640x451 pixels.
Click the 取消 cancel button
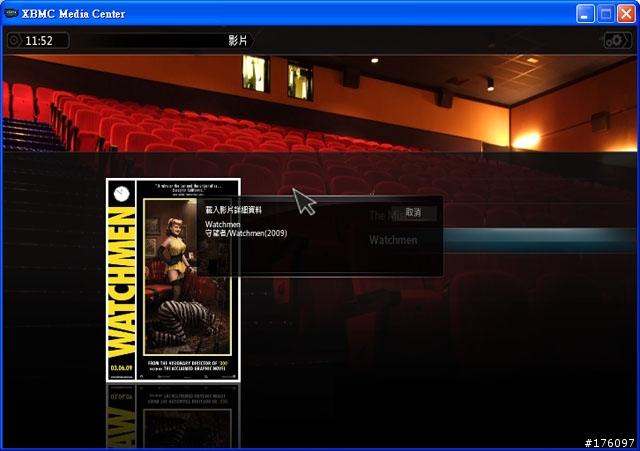pyautogui.click(x=413, y=212)
